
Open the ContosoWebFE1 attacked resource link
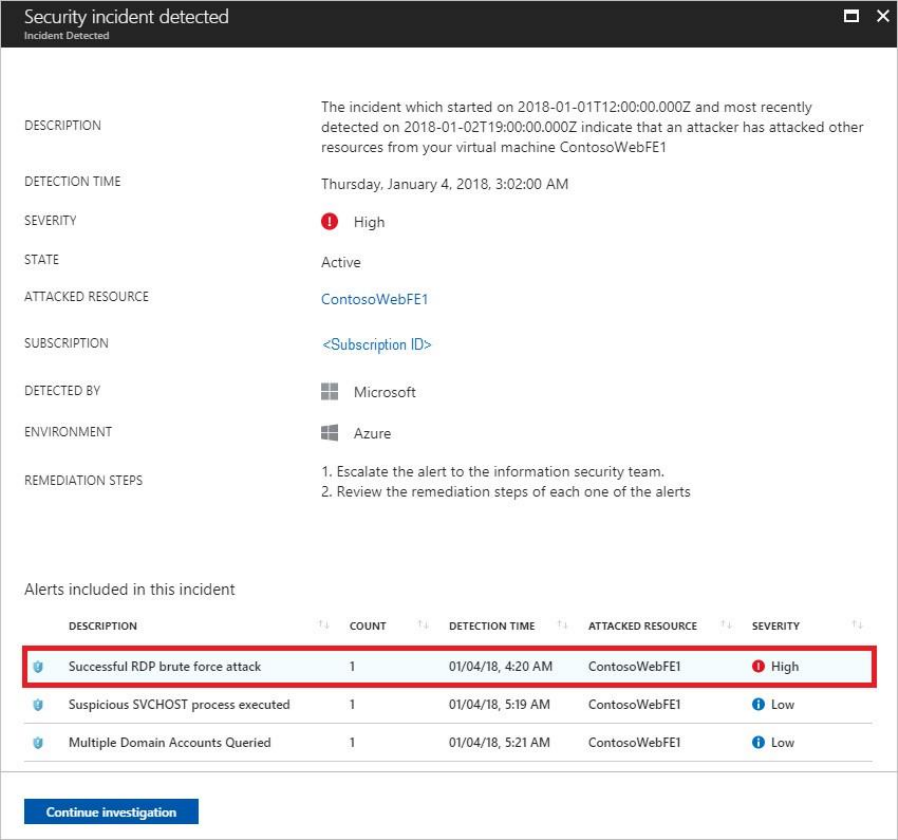point(374,299)
